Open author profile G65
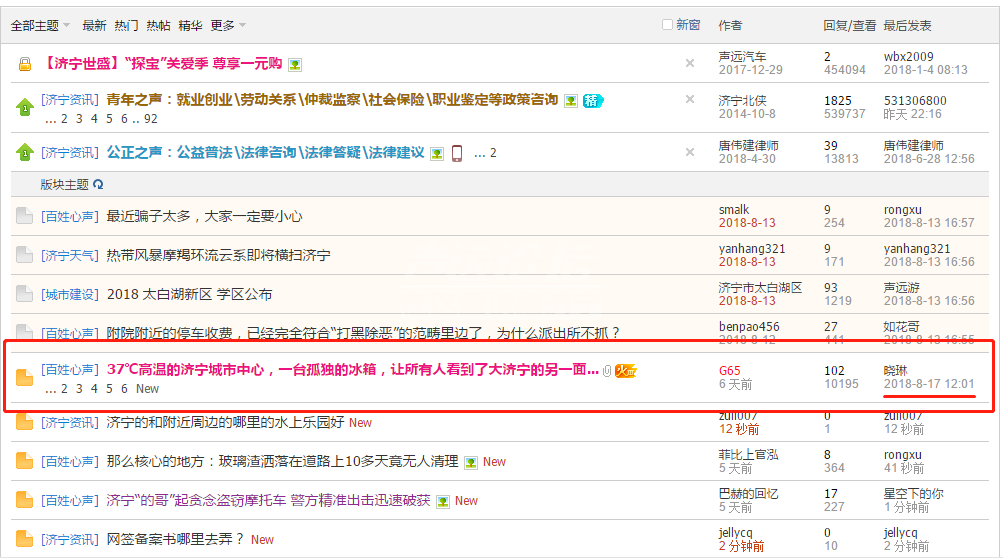The width and height of the screenshot is (1003, 558). [x=729, y=371]
